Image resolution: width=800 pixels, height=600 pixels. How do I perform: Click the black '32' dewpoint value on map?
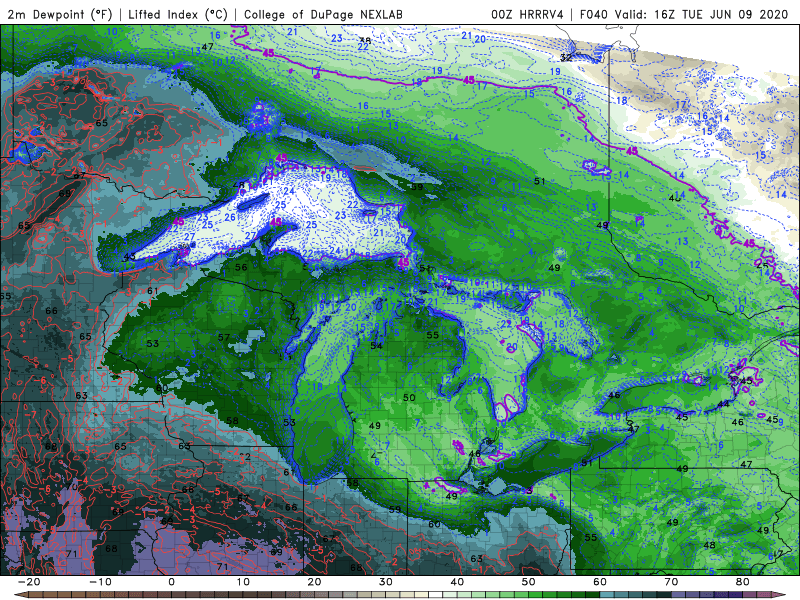tap(566, 58)
